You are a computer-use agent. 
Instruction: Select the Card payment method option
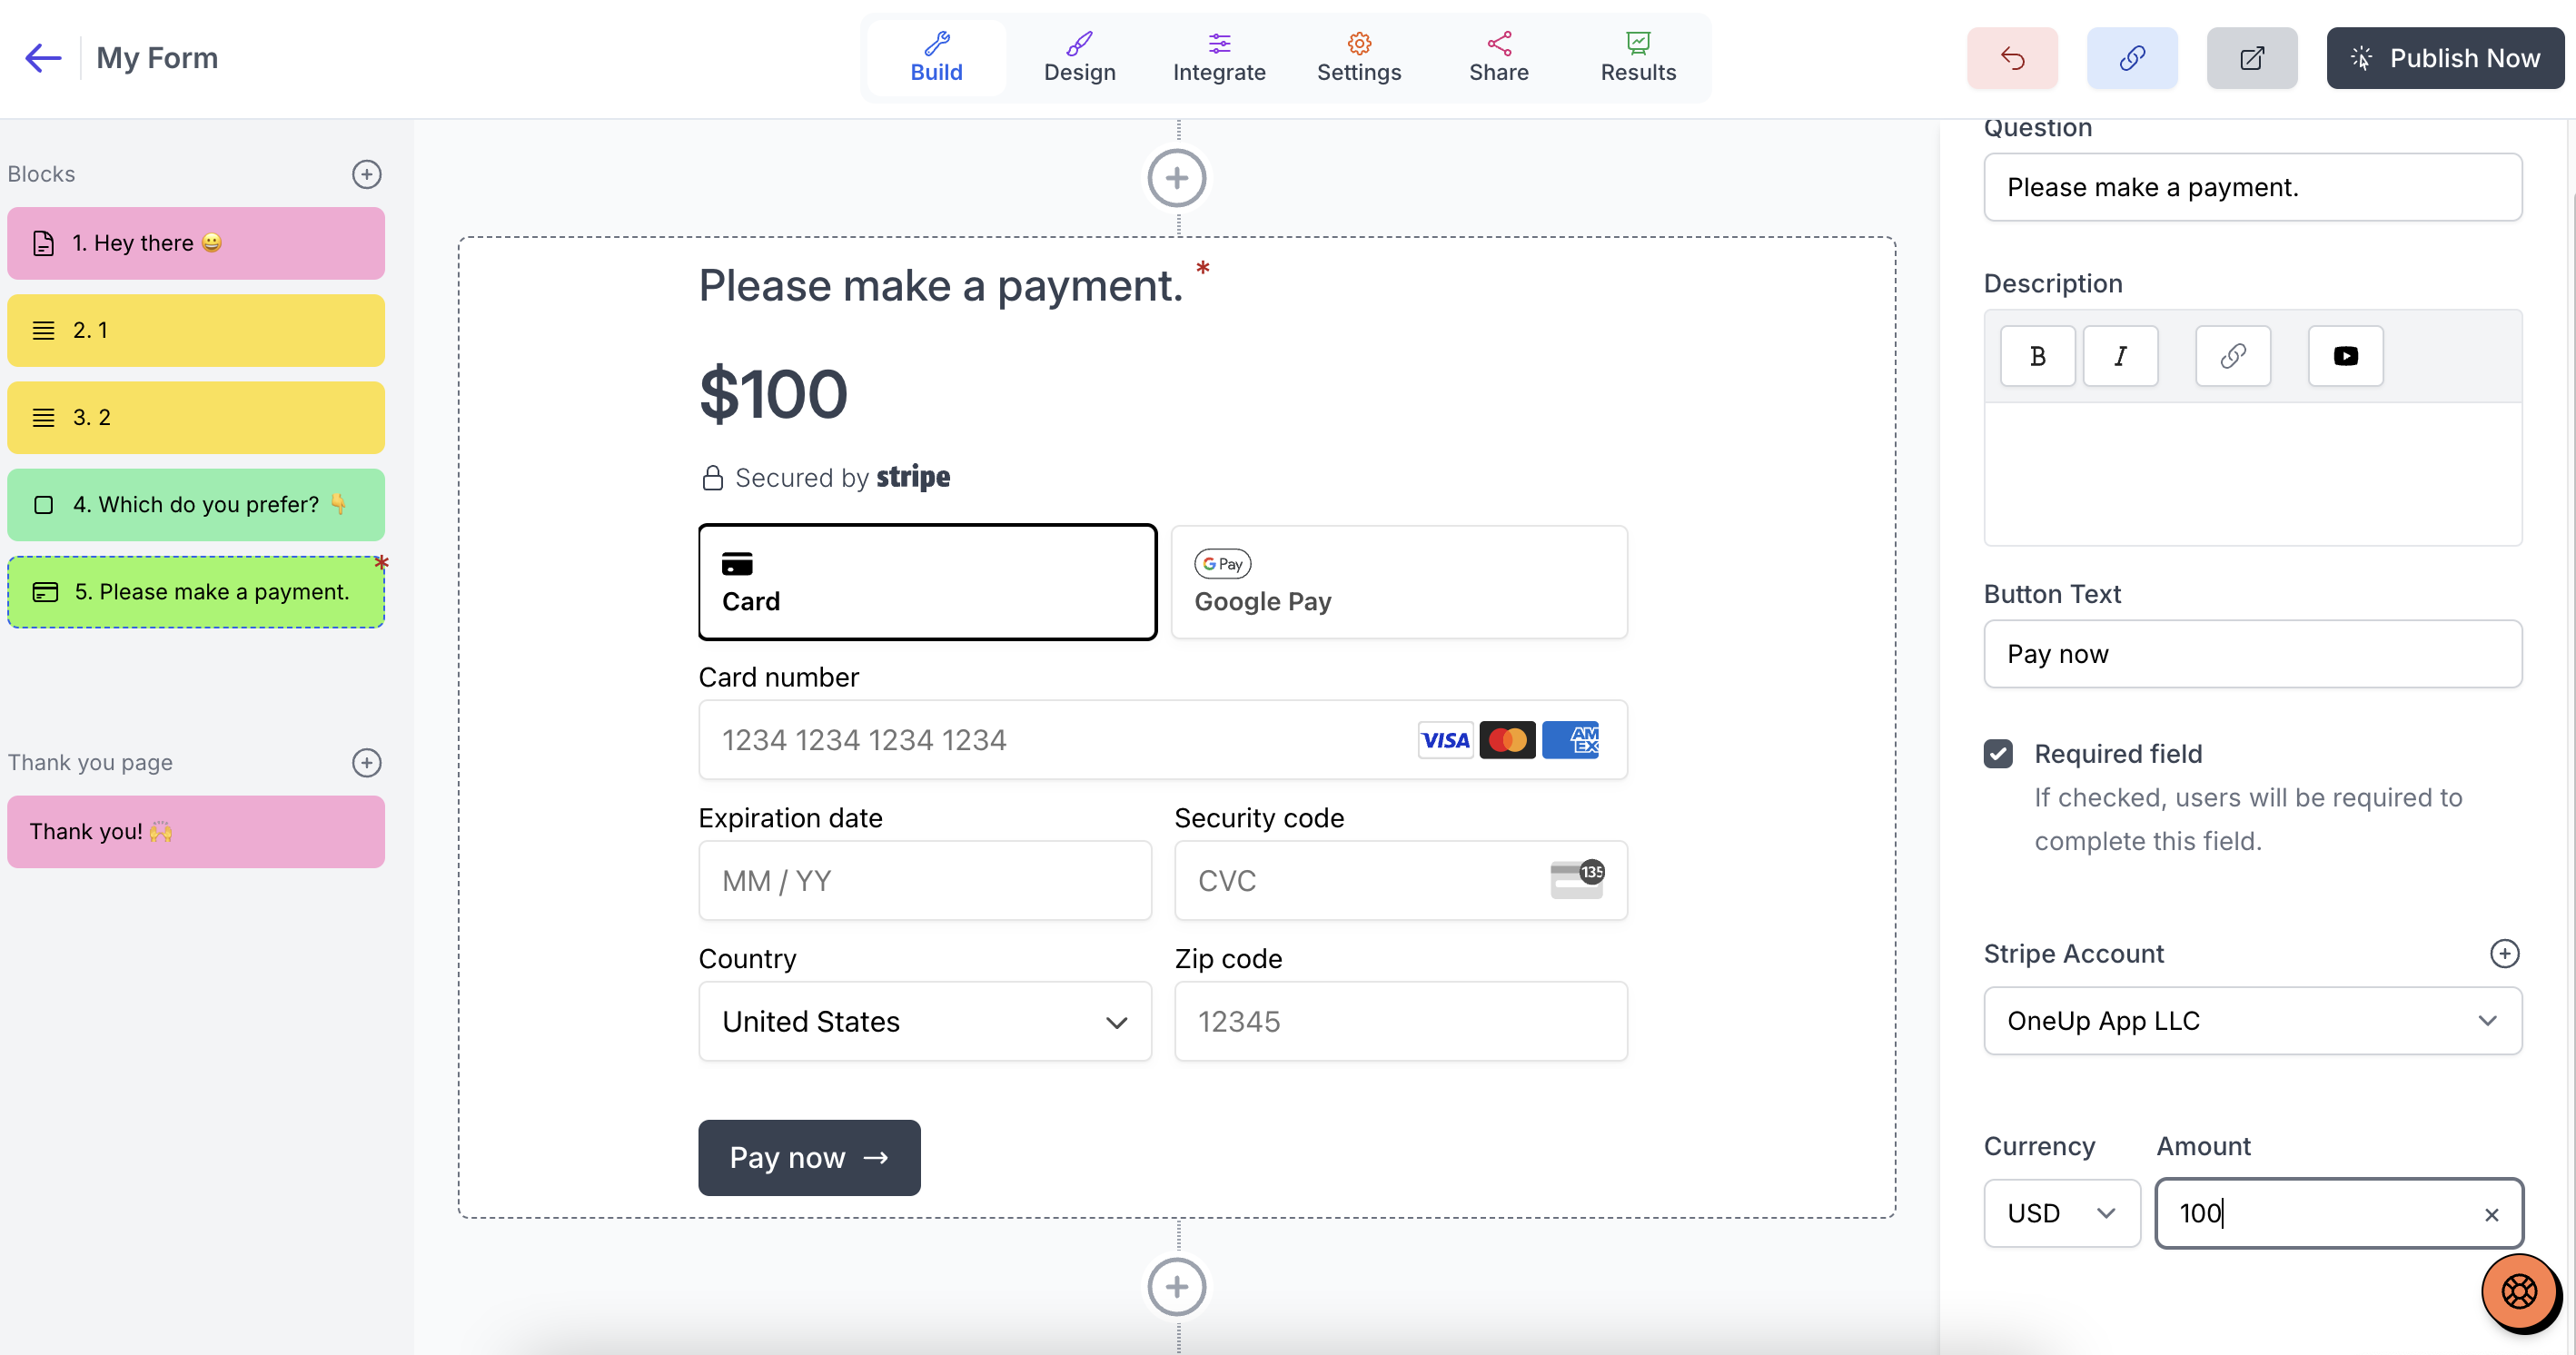point(927,582)
